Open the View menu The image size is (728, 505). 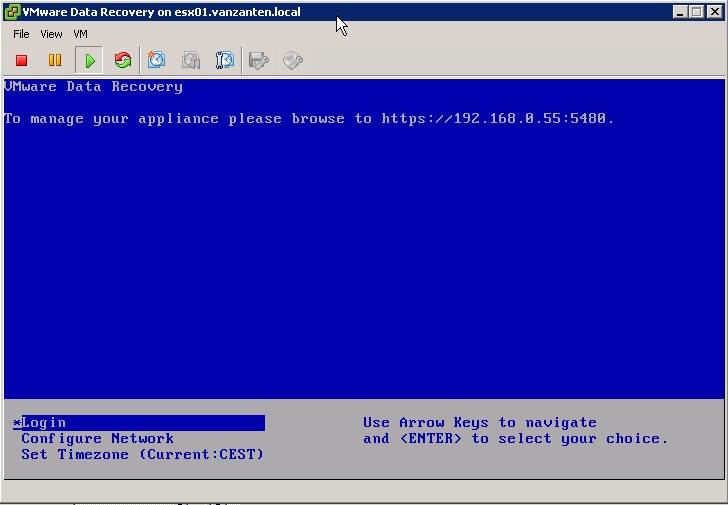51,34
